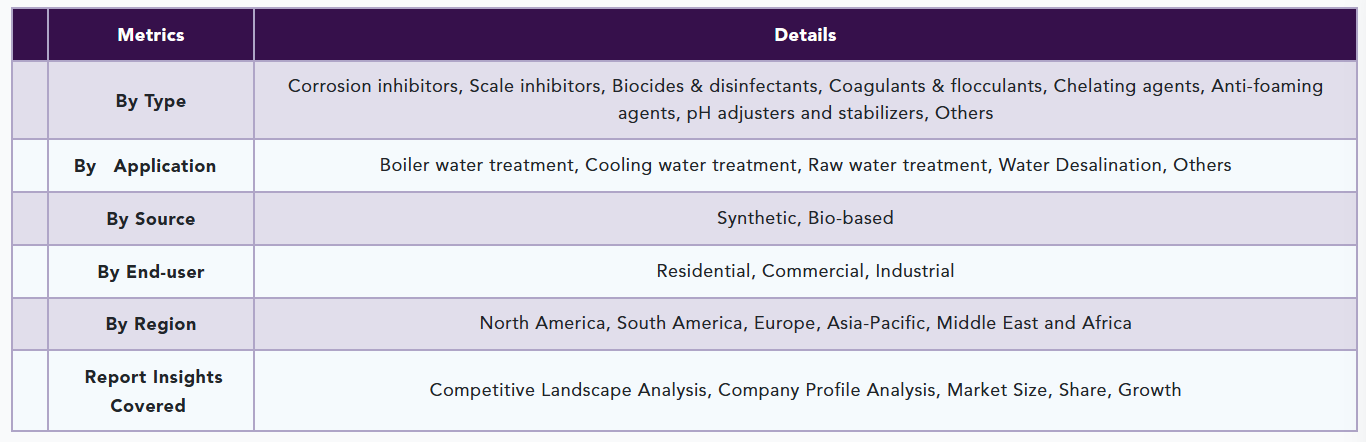Click the Residential, Commercial, Industrial cell
Viewport: 1366px width, 442px height.
[x=805, y=272]
